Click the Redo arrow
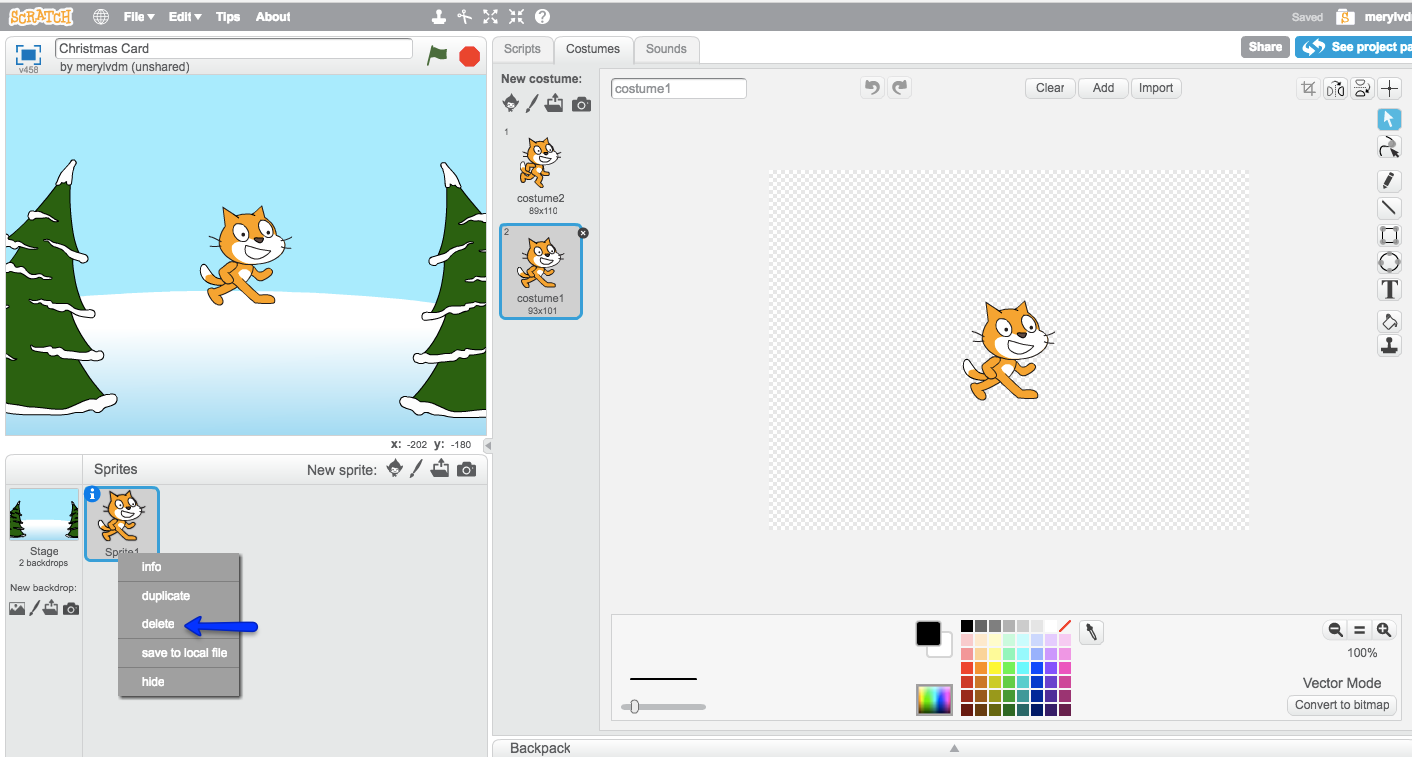 tap(900, 88)
